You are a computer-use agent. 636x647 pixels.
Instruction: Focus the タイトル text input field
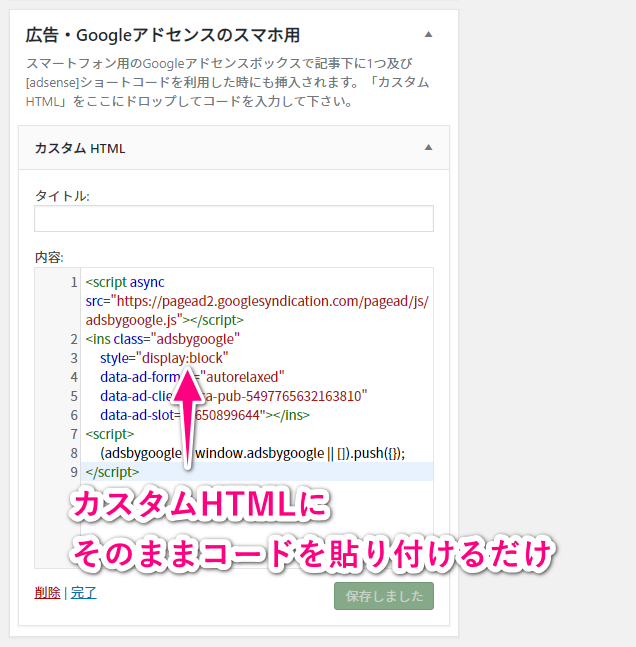tap(233, 219)
